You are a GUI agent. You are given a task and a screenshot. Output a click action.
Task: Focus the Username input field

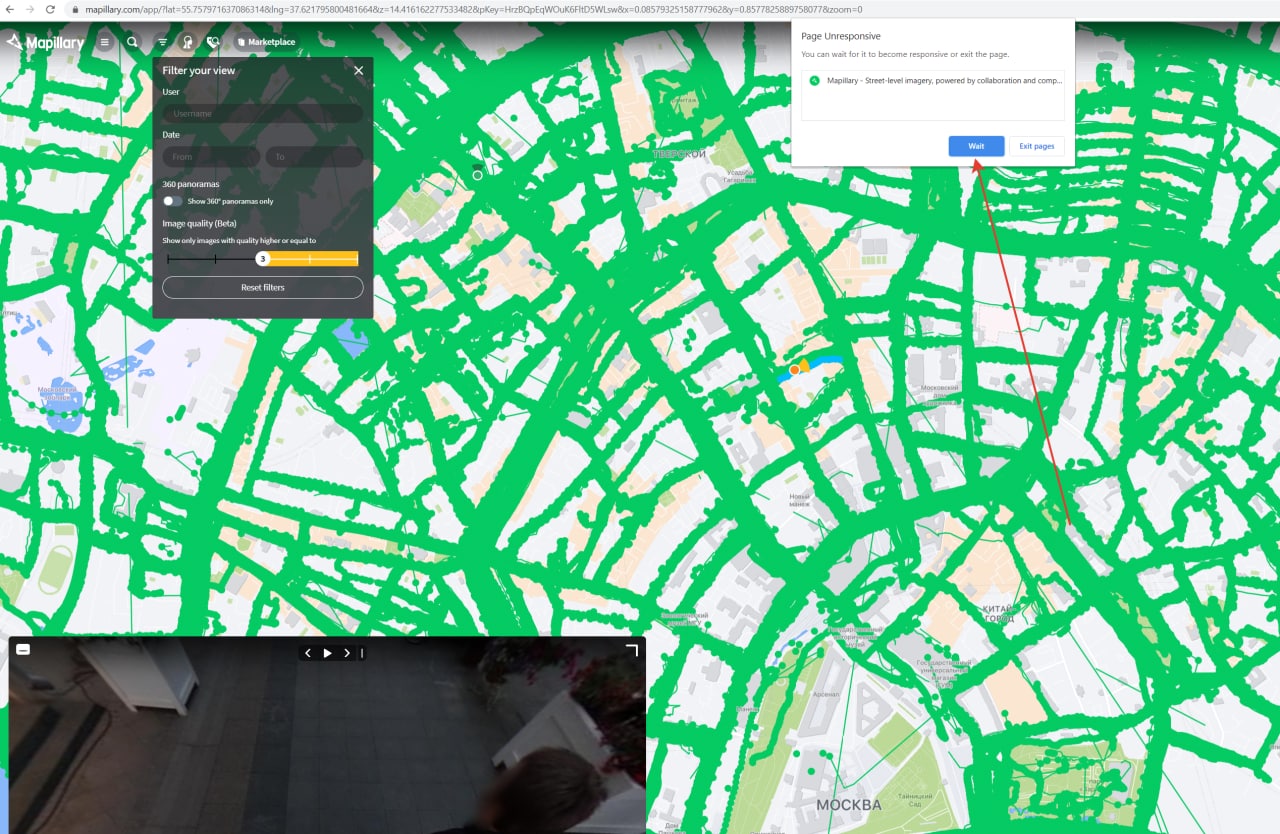[263, 114]
